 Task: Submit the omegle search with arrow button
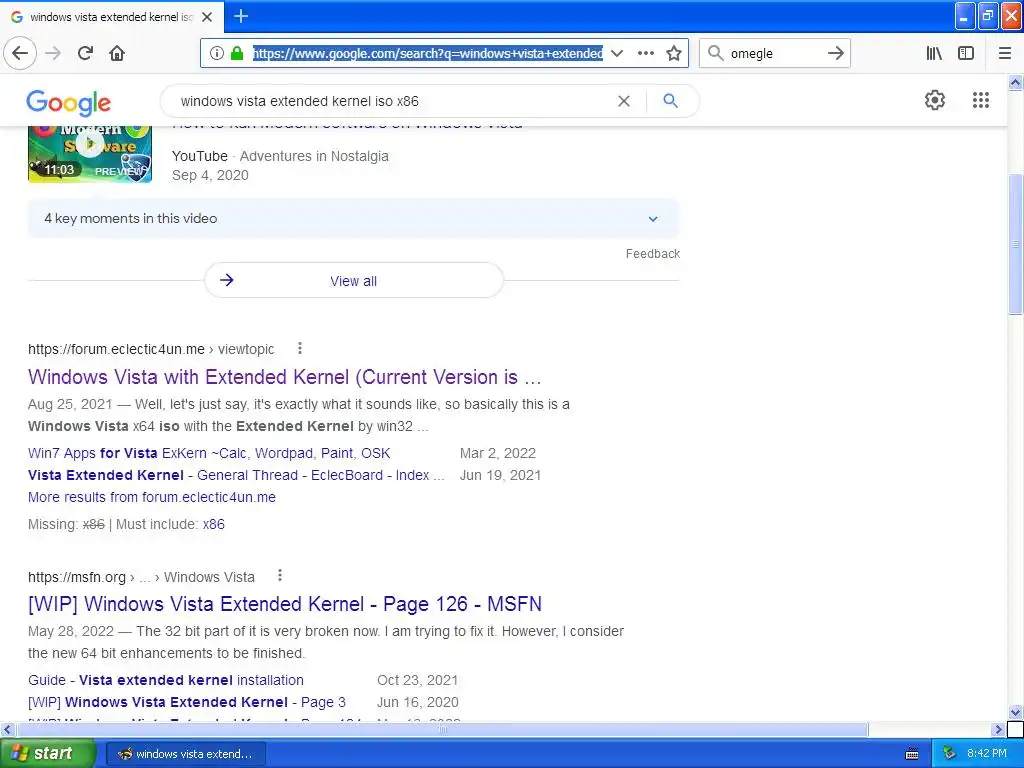[836, 53]
